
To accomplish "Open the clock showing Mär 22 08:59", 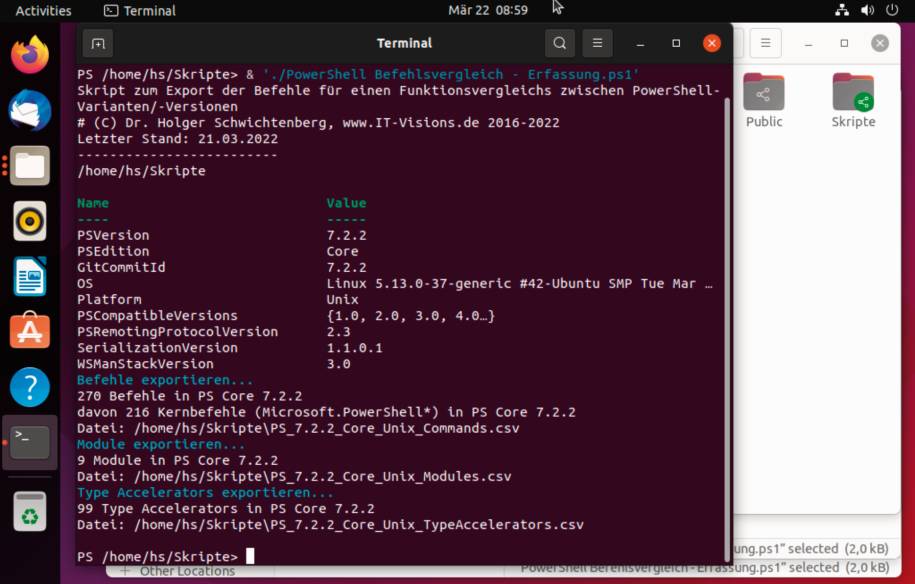I will [488, 11].
